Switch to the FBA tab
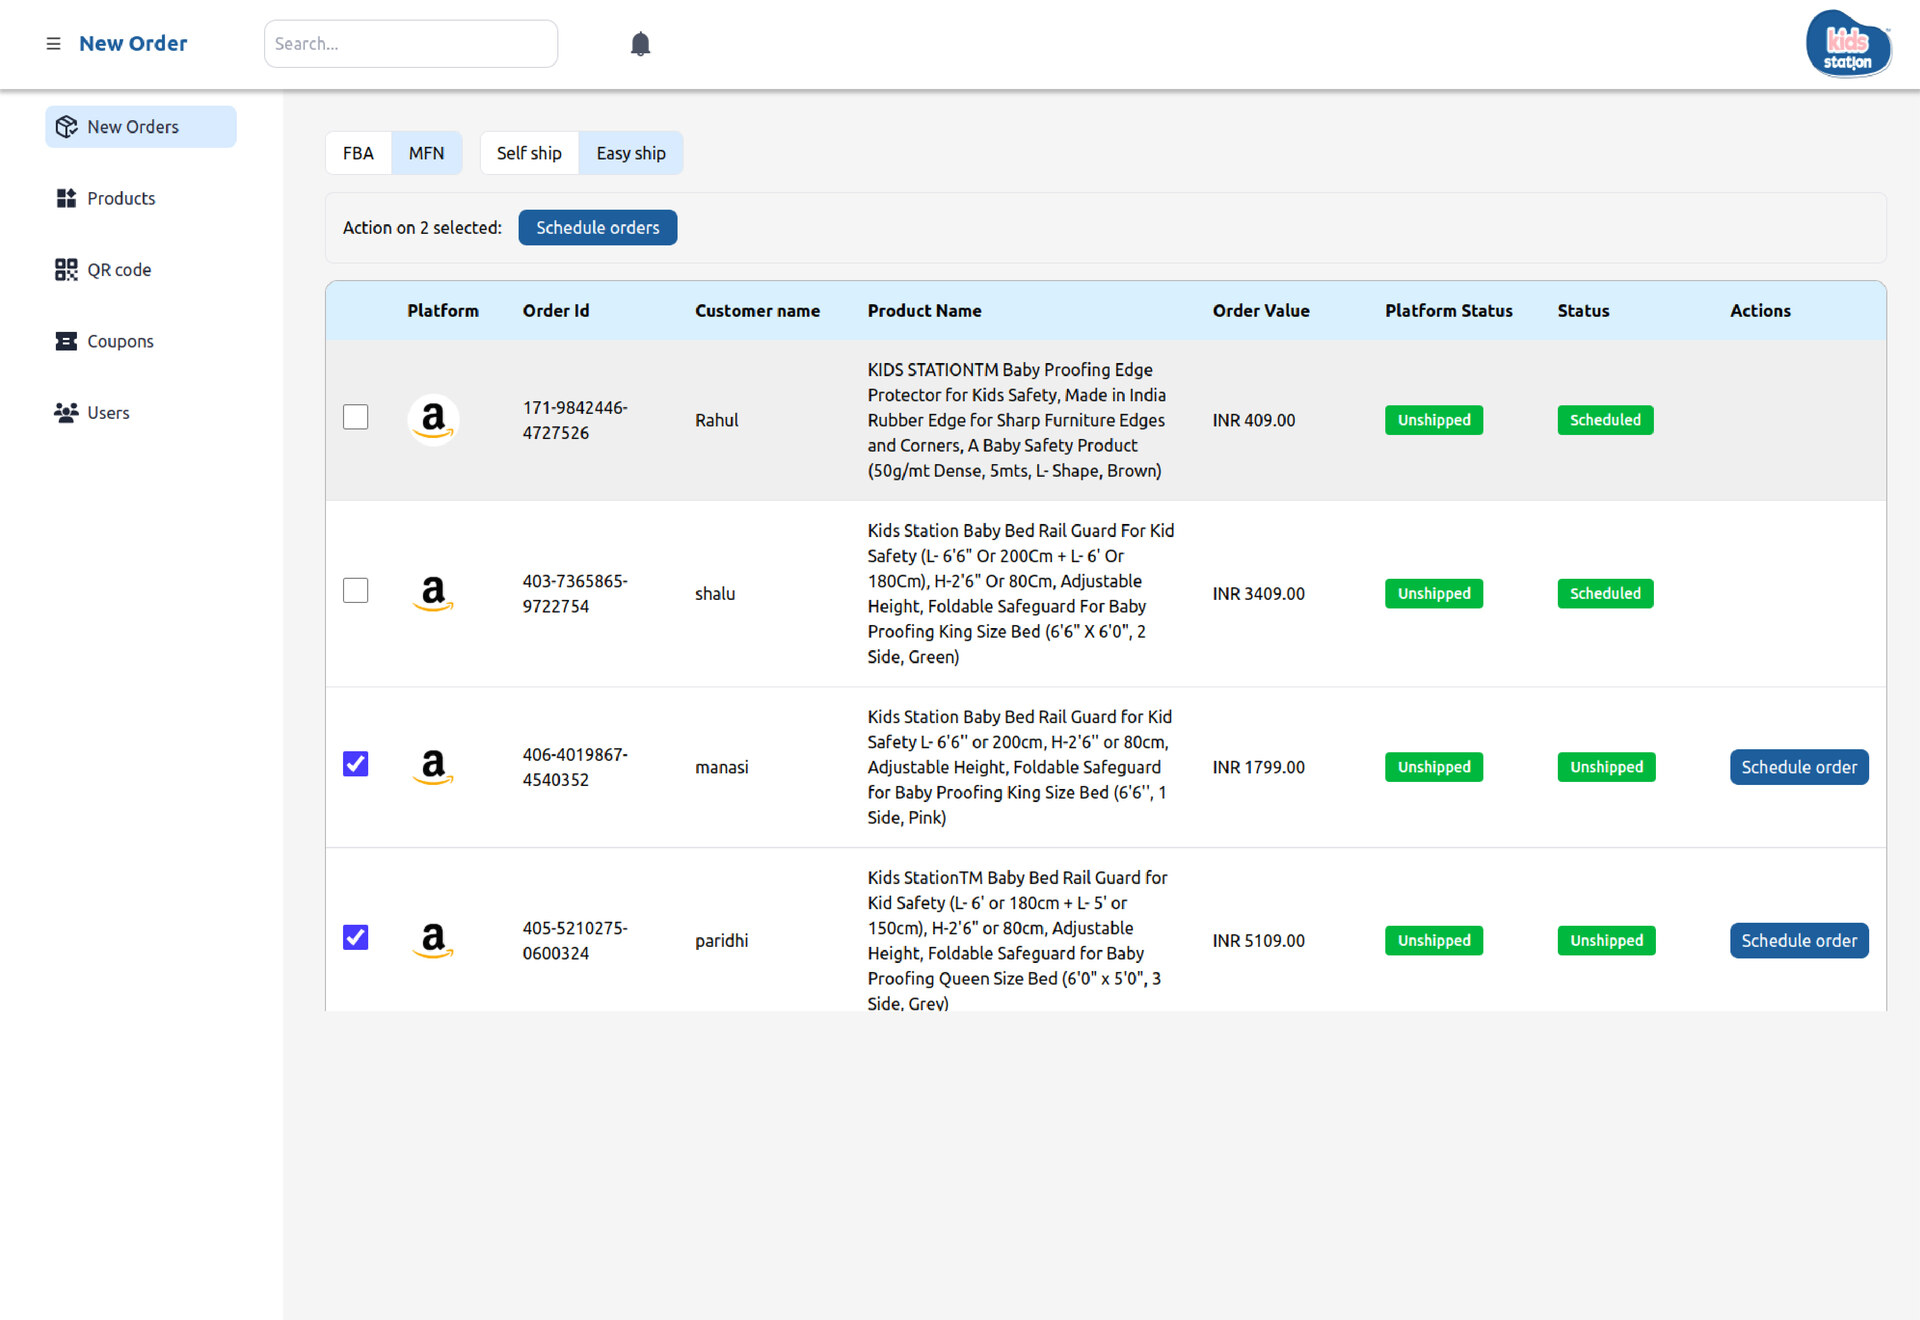This screenshot has height=1320, width=1920. pos(358,153)
